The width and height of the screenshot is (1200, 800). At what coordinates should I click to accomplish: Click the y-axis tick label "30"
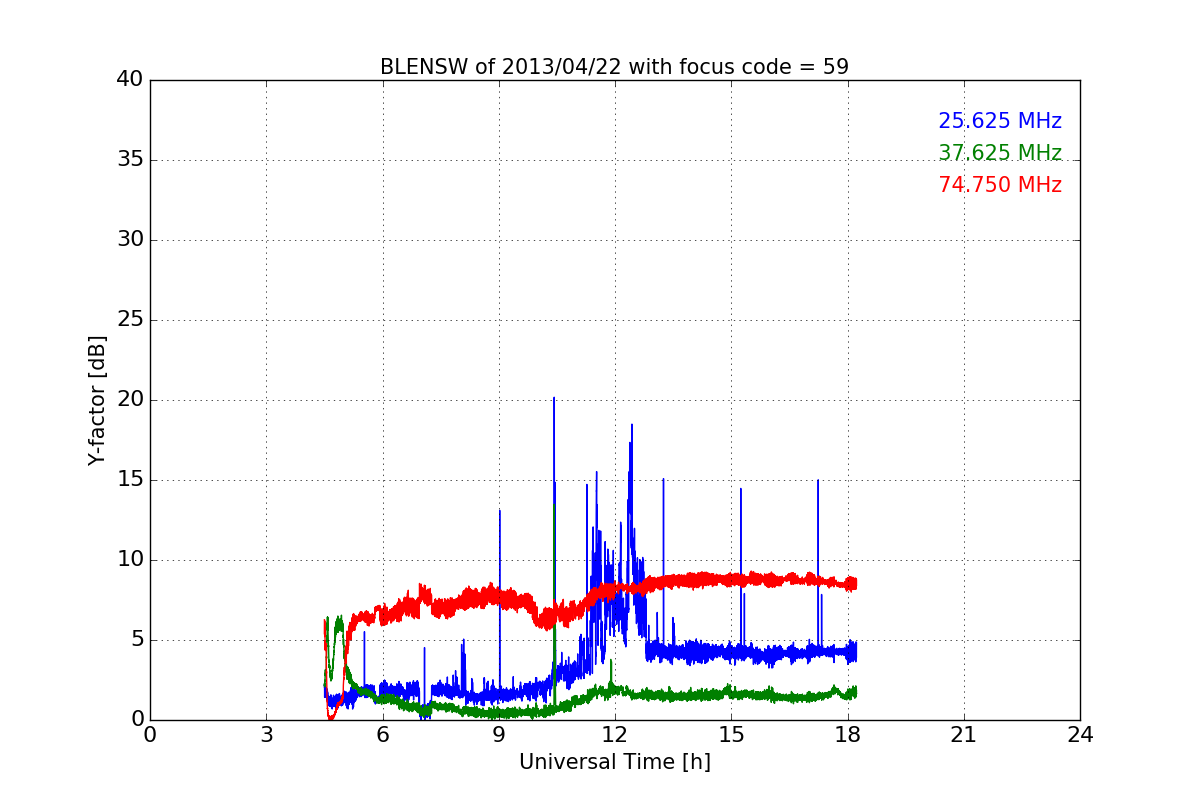pos(130,240)
